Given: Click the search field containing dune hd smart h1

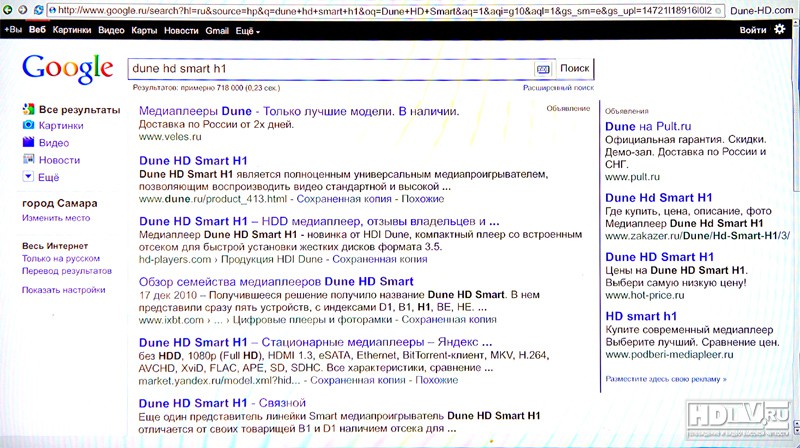Looking at the screenshot, I should 331,69.
